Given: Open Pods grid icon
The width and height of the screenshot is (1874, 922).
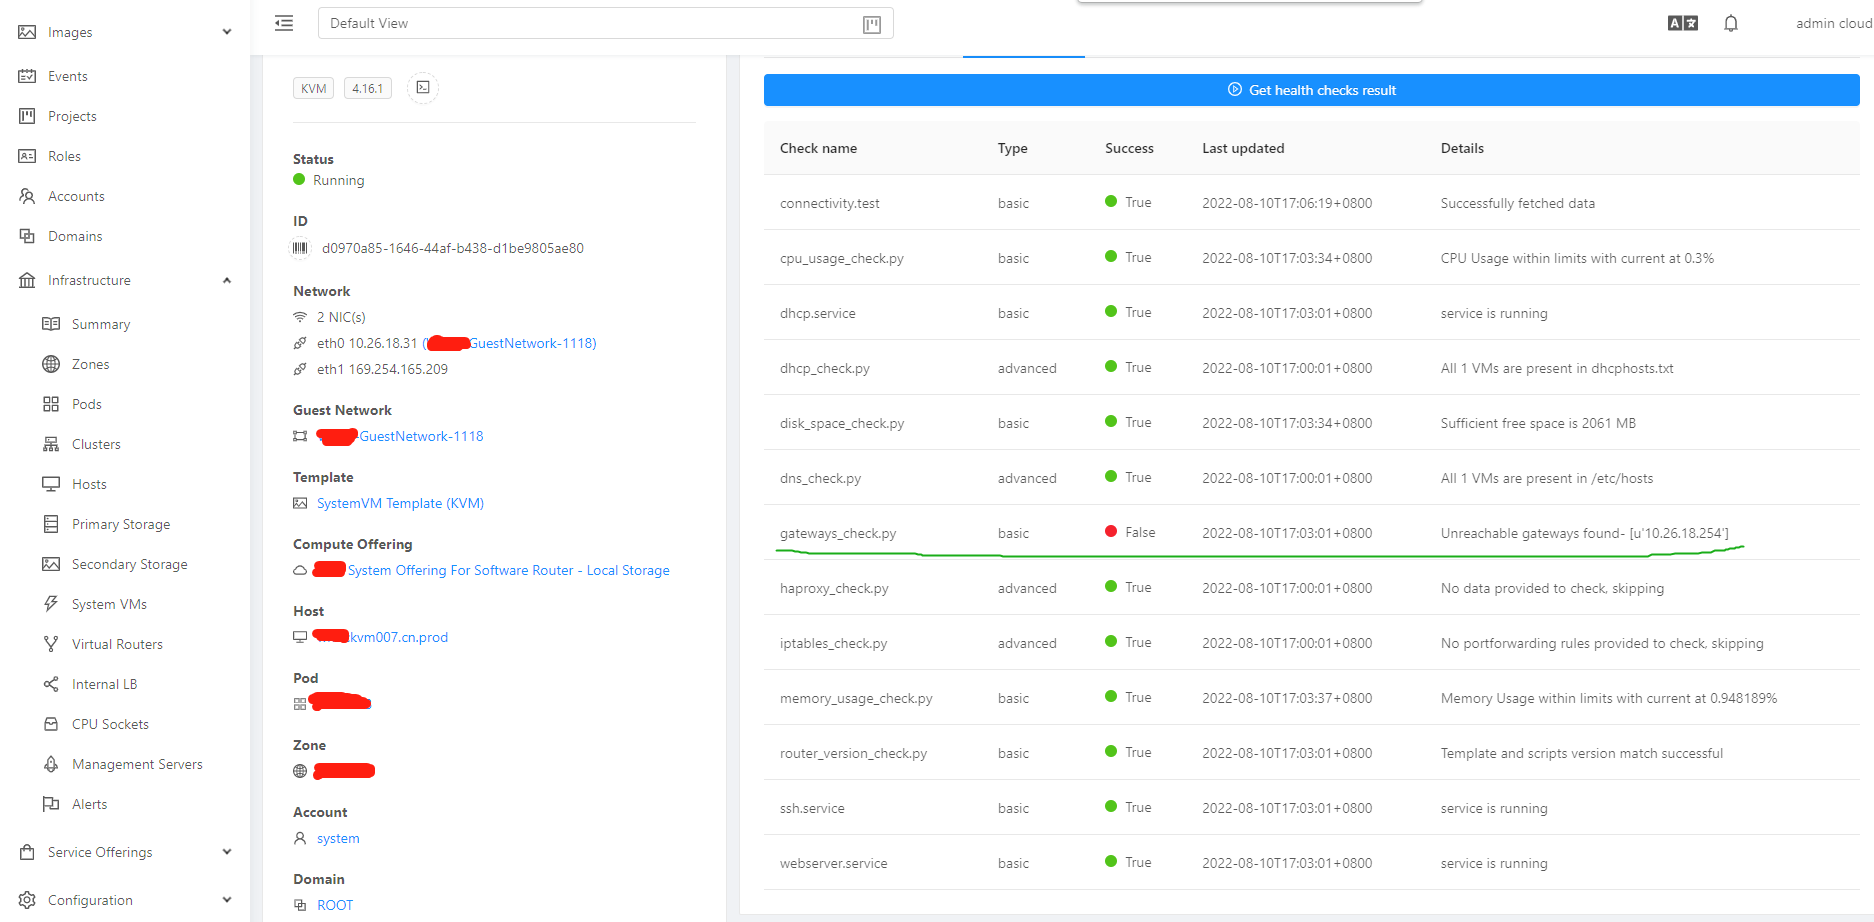Looking at the screenshot, I should pyautogui.click(x=51, y=404).
